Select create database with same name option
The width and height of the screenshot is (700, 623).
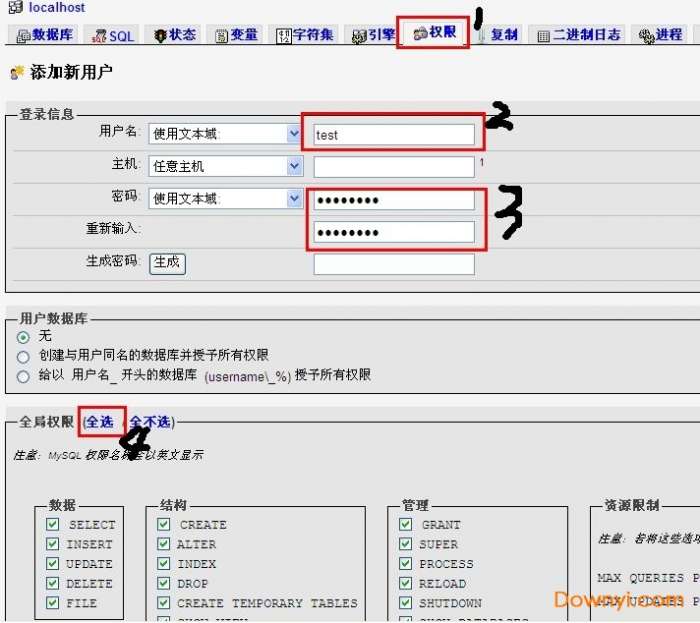[x=23, y=357]
